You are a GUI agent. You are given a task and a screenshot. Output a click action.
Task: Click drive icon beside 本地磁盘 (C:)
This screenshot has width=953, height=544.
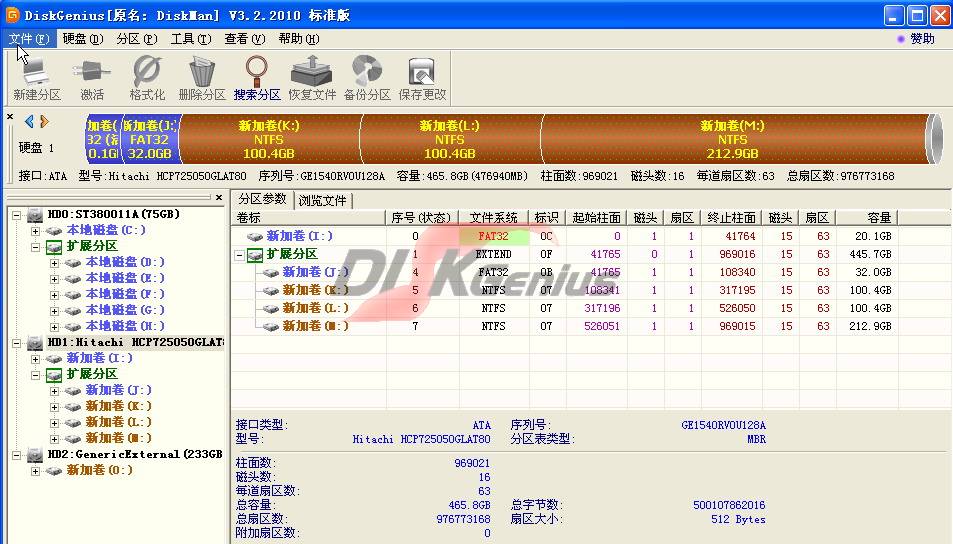click(x=54, y=231)
